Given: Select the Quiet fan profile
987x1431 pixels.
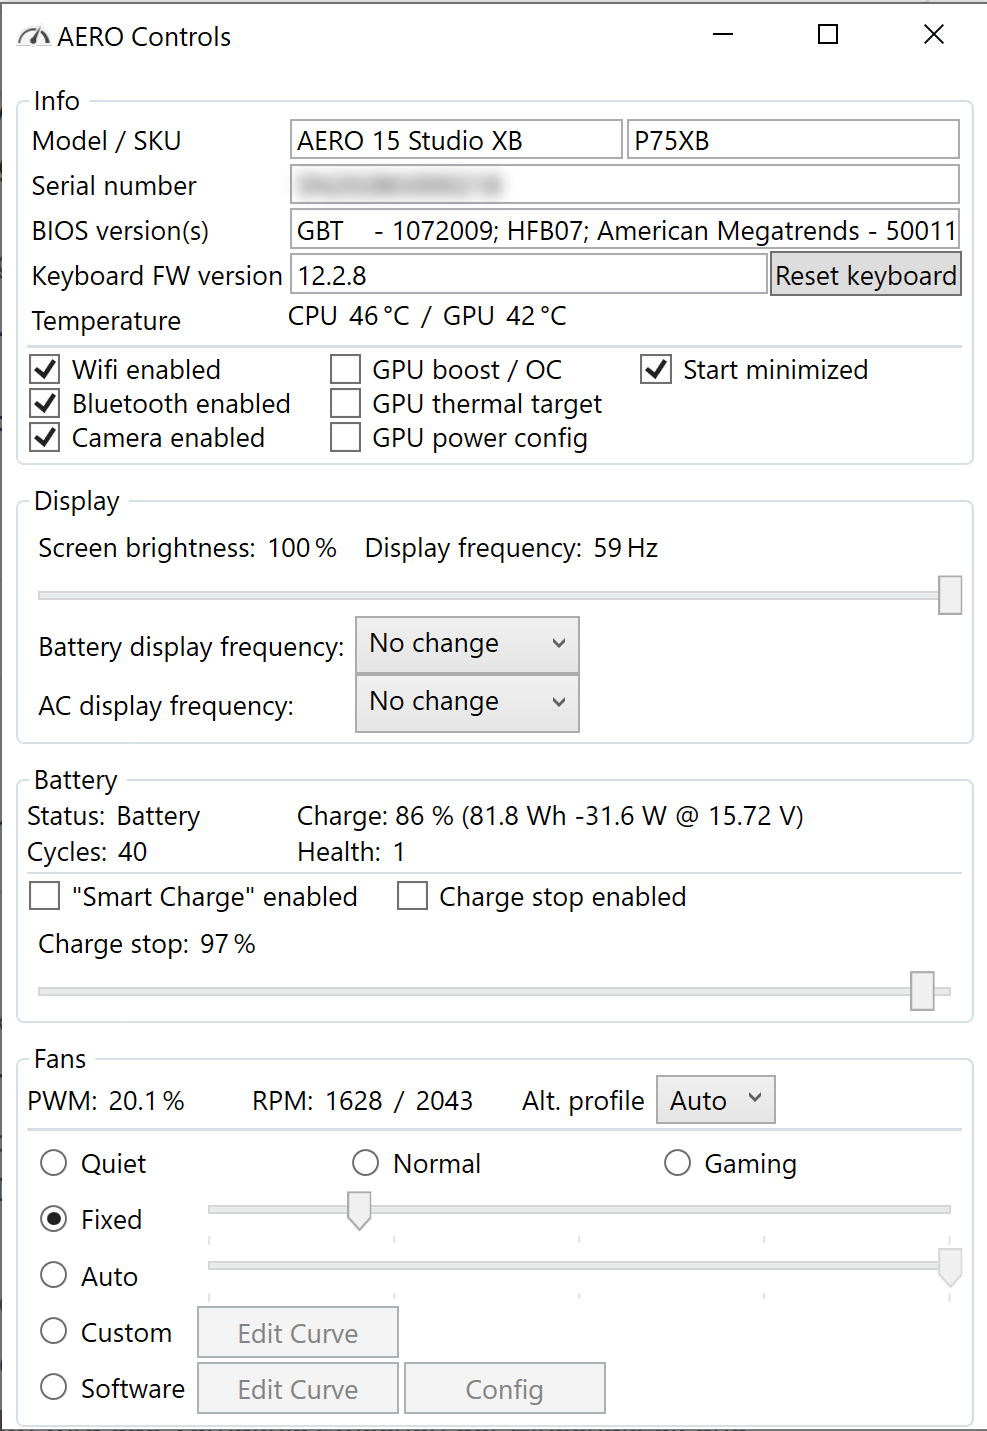Looking at the screenshot, I should pos(54,1163).
